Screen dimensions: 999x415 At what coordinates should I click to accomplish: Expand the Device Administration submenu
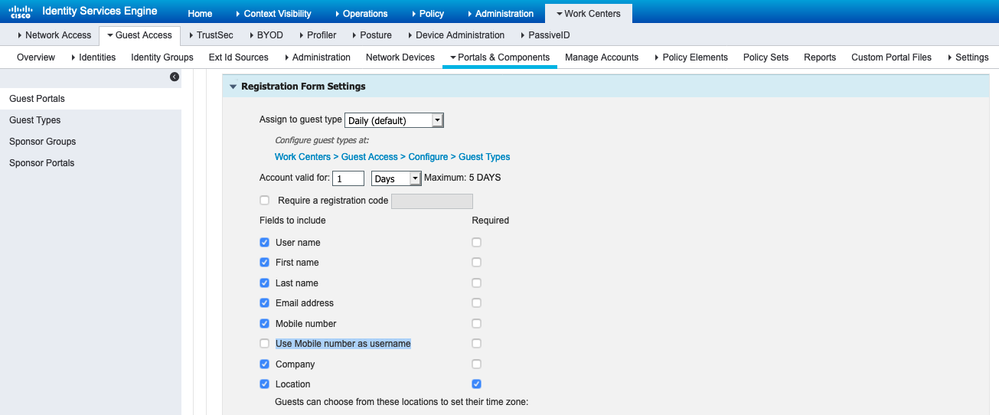(456, 35)
